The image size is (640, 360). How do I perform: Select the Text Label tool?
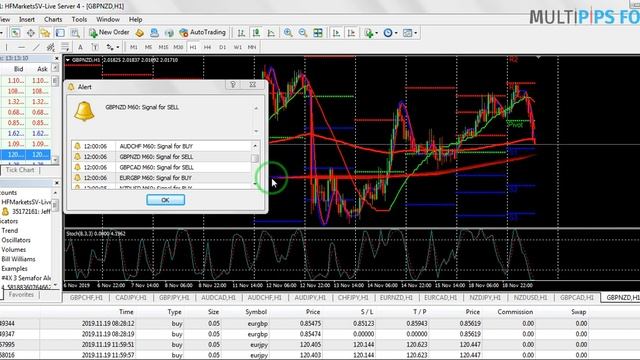[95, 47]
